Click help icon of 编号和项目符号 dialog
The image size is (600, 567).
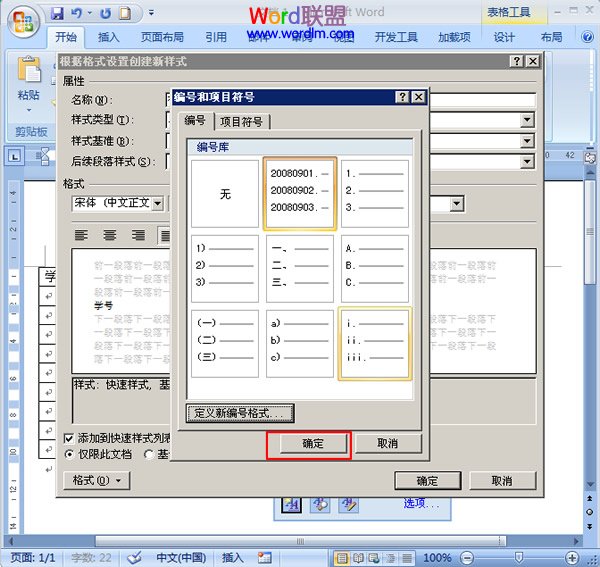pos(403,97)
